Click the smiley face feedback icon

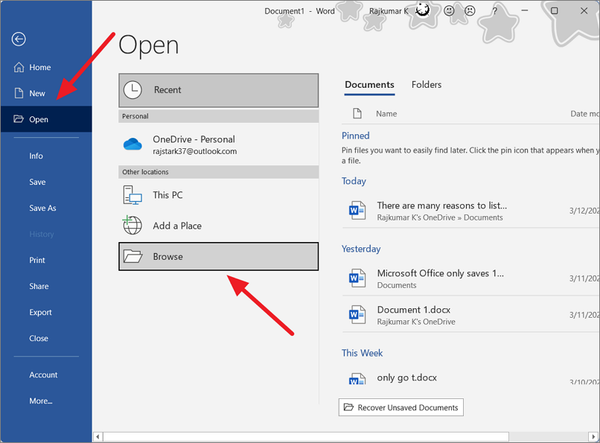click(x=449, y=11)
